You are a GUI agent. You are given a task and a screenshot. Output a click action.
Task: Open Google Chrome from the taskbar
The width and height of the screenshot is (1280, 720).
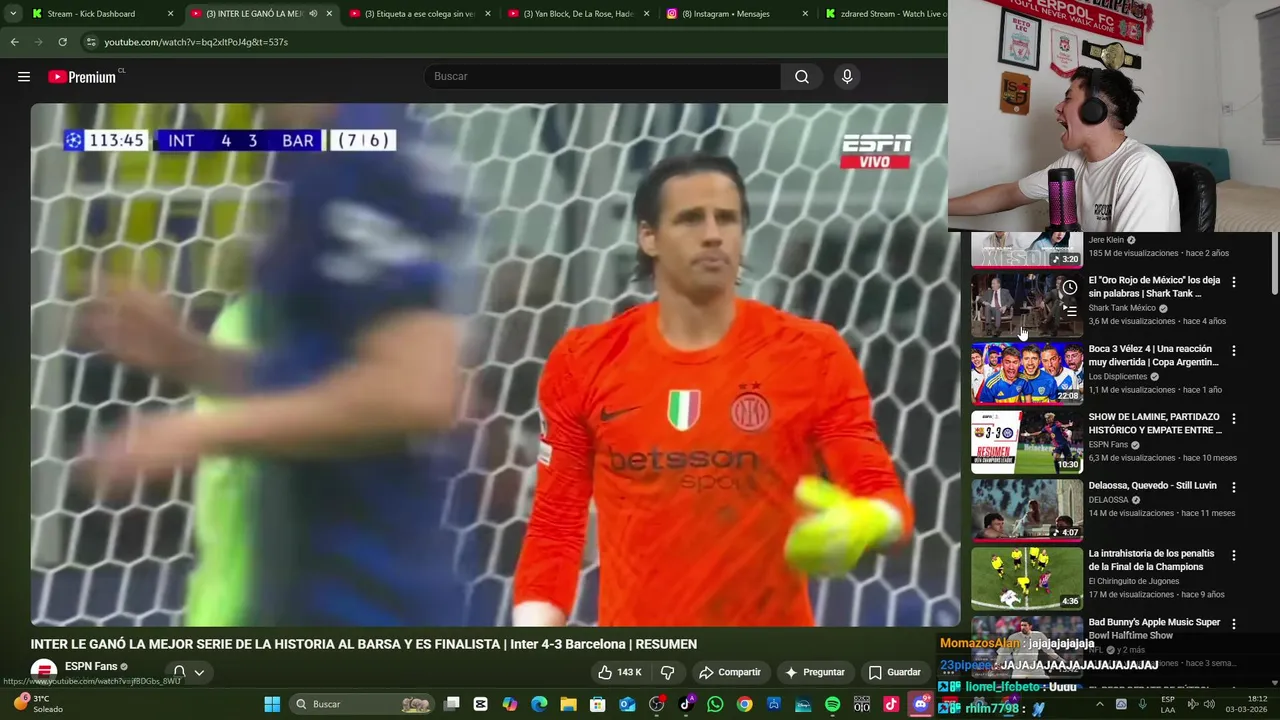[744, 704]
